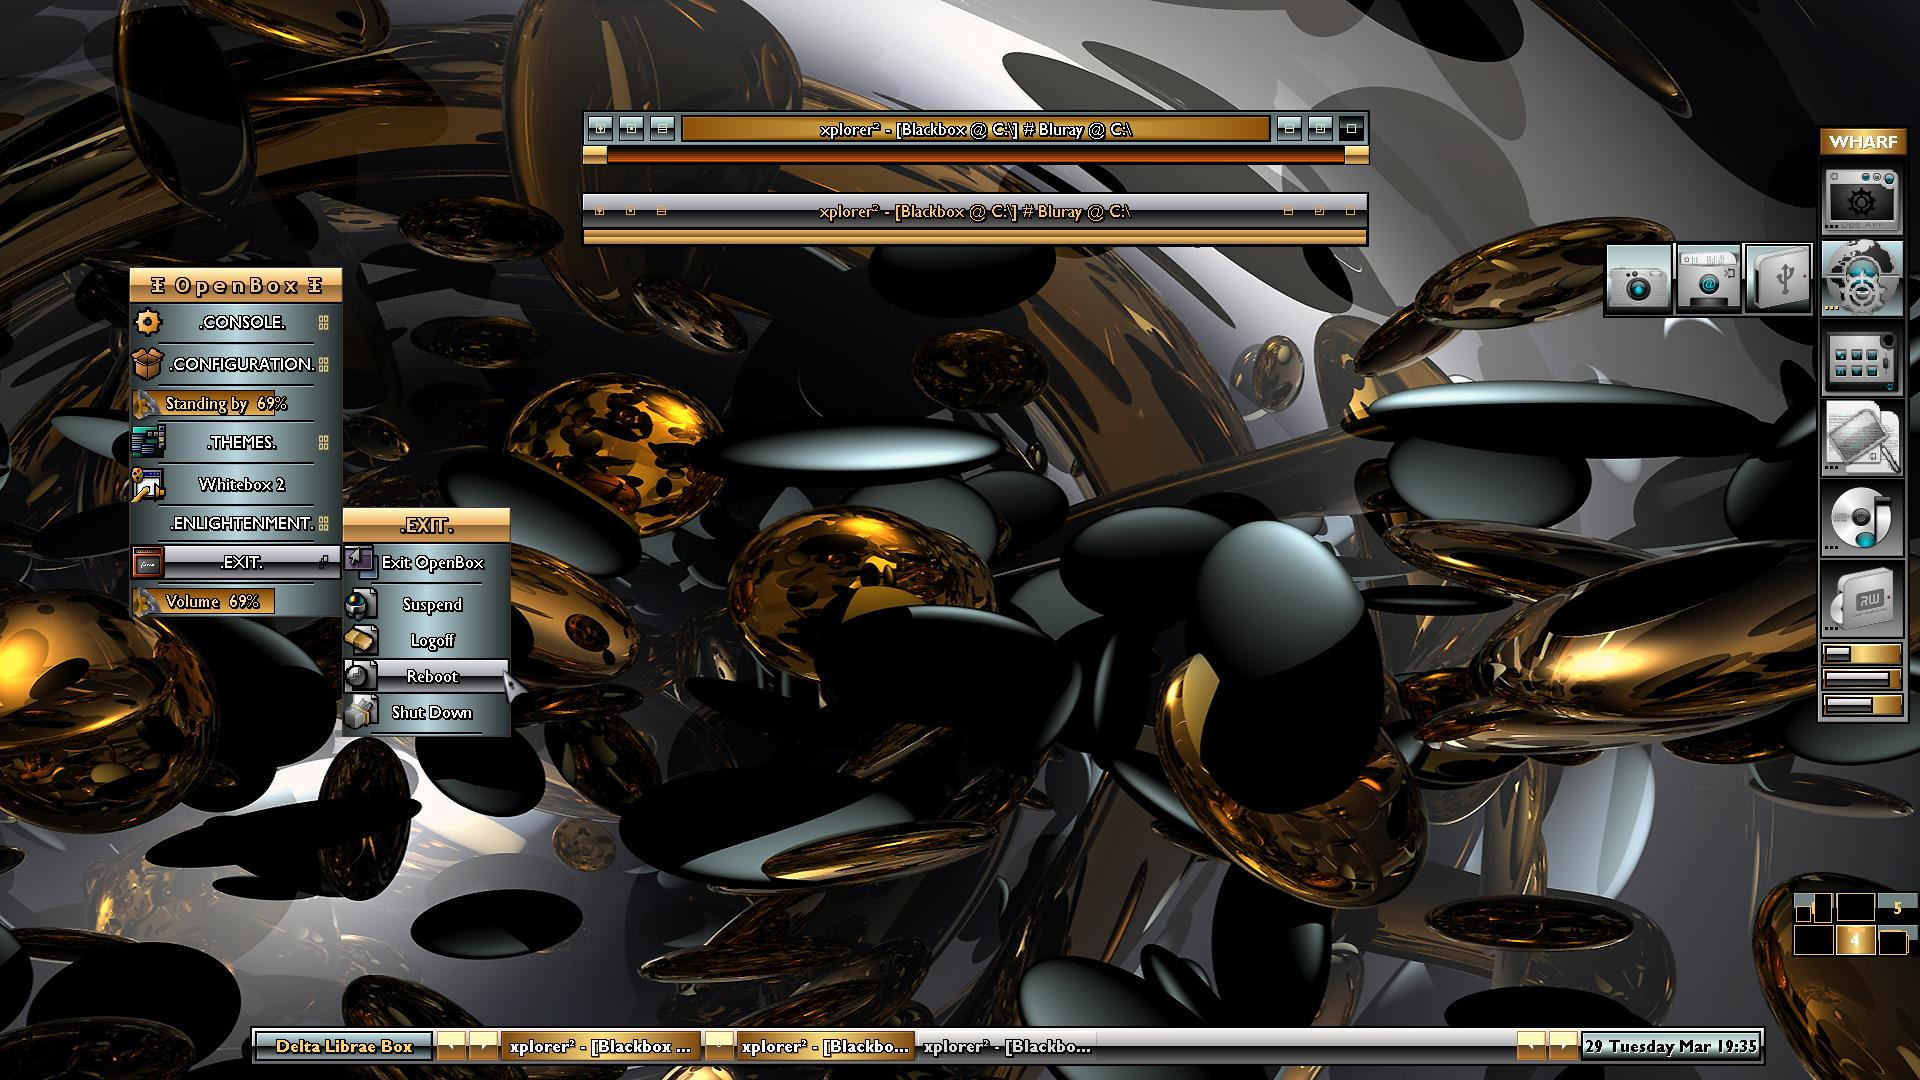Image resolution: width=1920 pixels, height=1080 pixels.
Task: Expand the .CONFIGURATION. submenu
Action: tap(241, 364)
